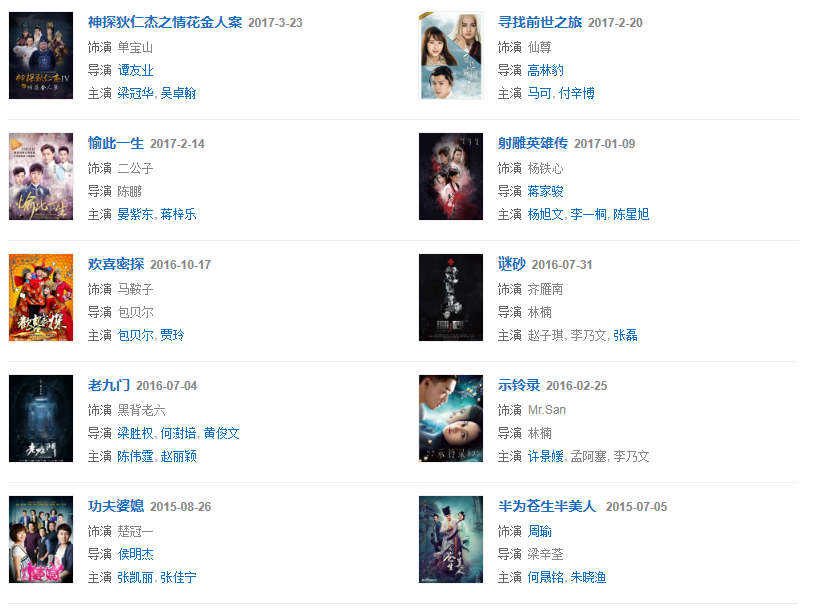814x608 pixels.
Task: Open the 愉此一生 poster thumbnail
Action: (x=41, y=177)
